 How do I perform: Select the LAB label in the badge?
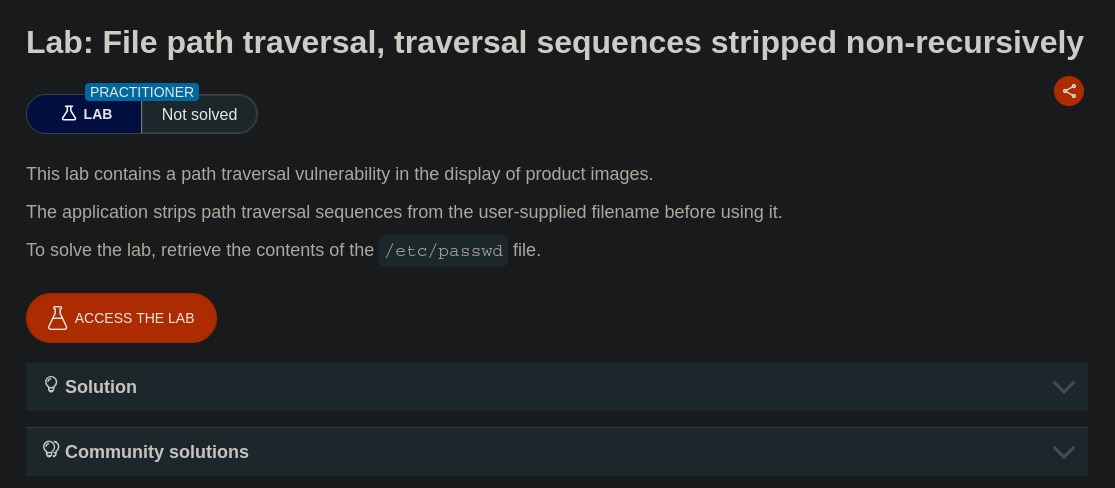coord(98,114)
